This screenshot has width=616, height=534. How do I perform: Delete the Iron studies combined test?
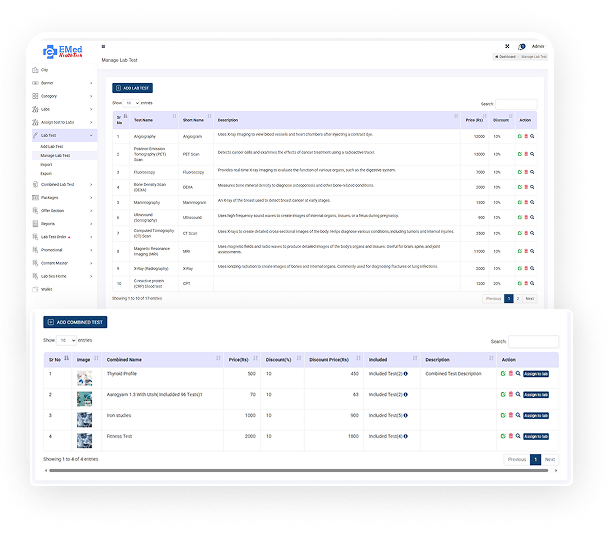pyautogui.click(x=510, y=414)
